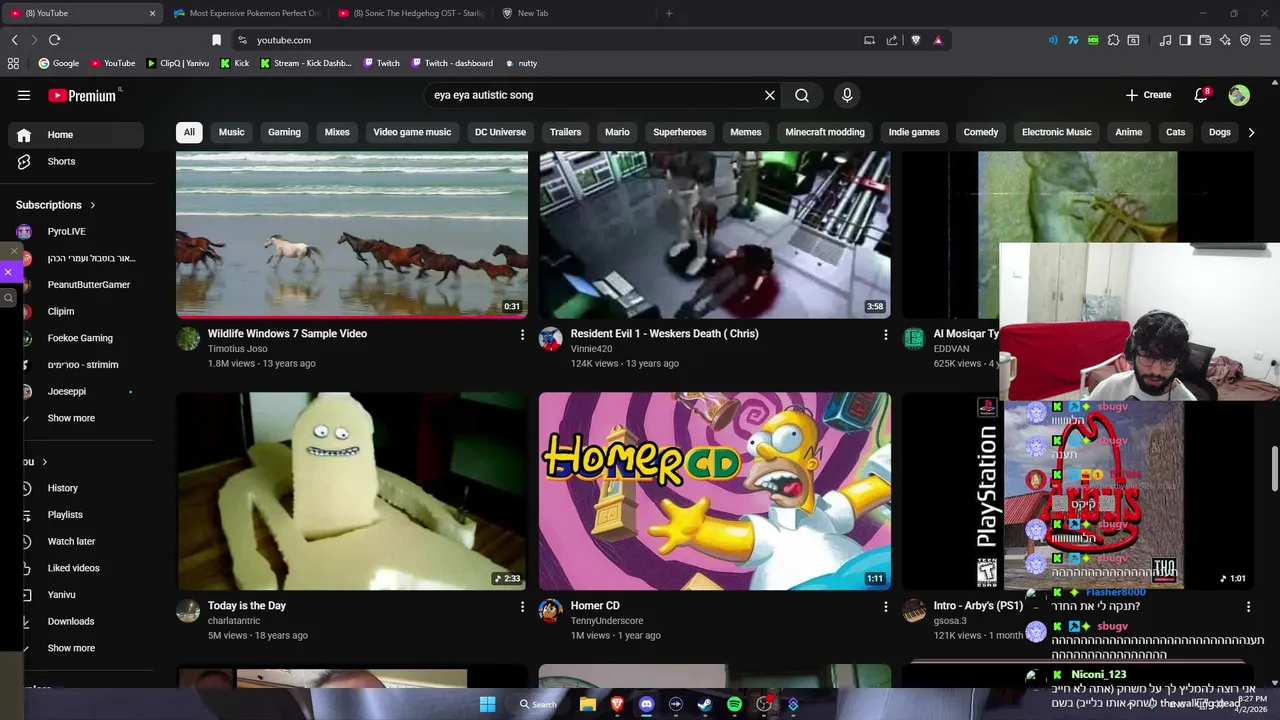This screenshot has height=720, width=1280.
Task: Expand Subscriptions section chevron
Action: pos(93,205)
